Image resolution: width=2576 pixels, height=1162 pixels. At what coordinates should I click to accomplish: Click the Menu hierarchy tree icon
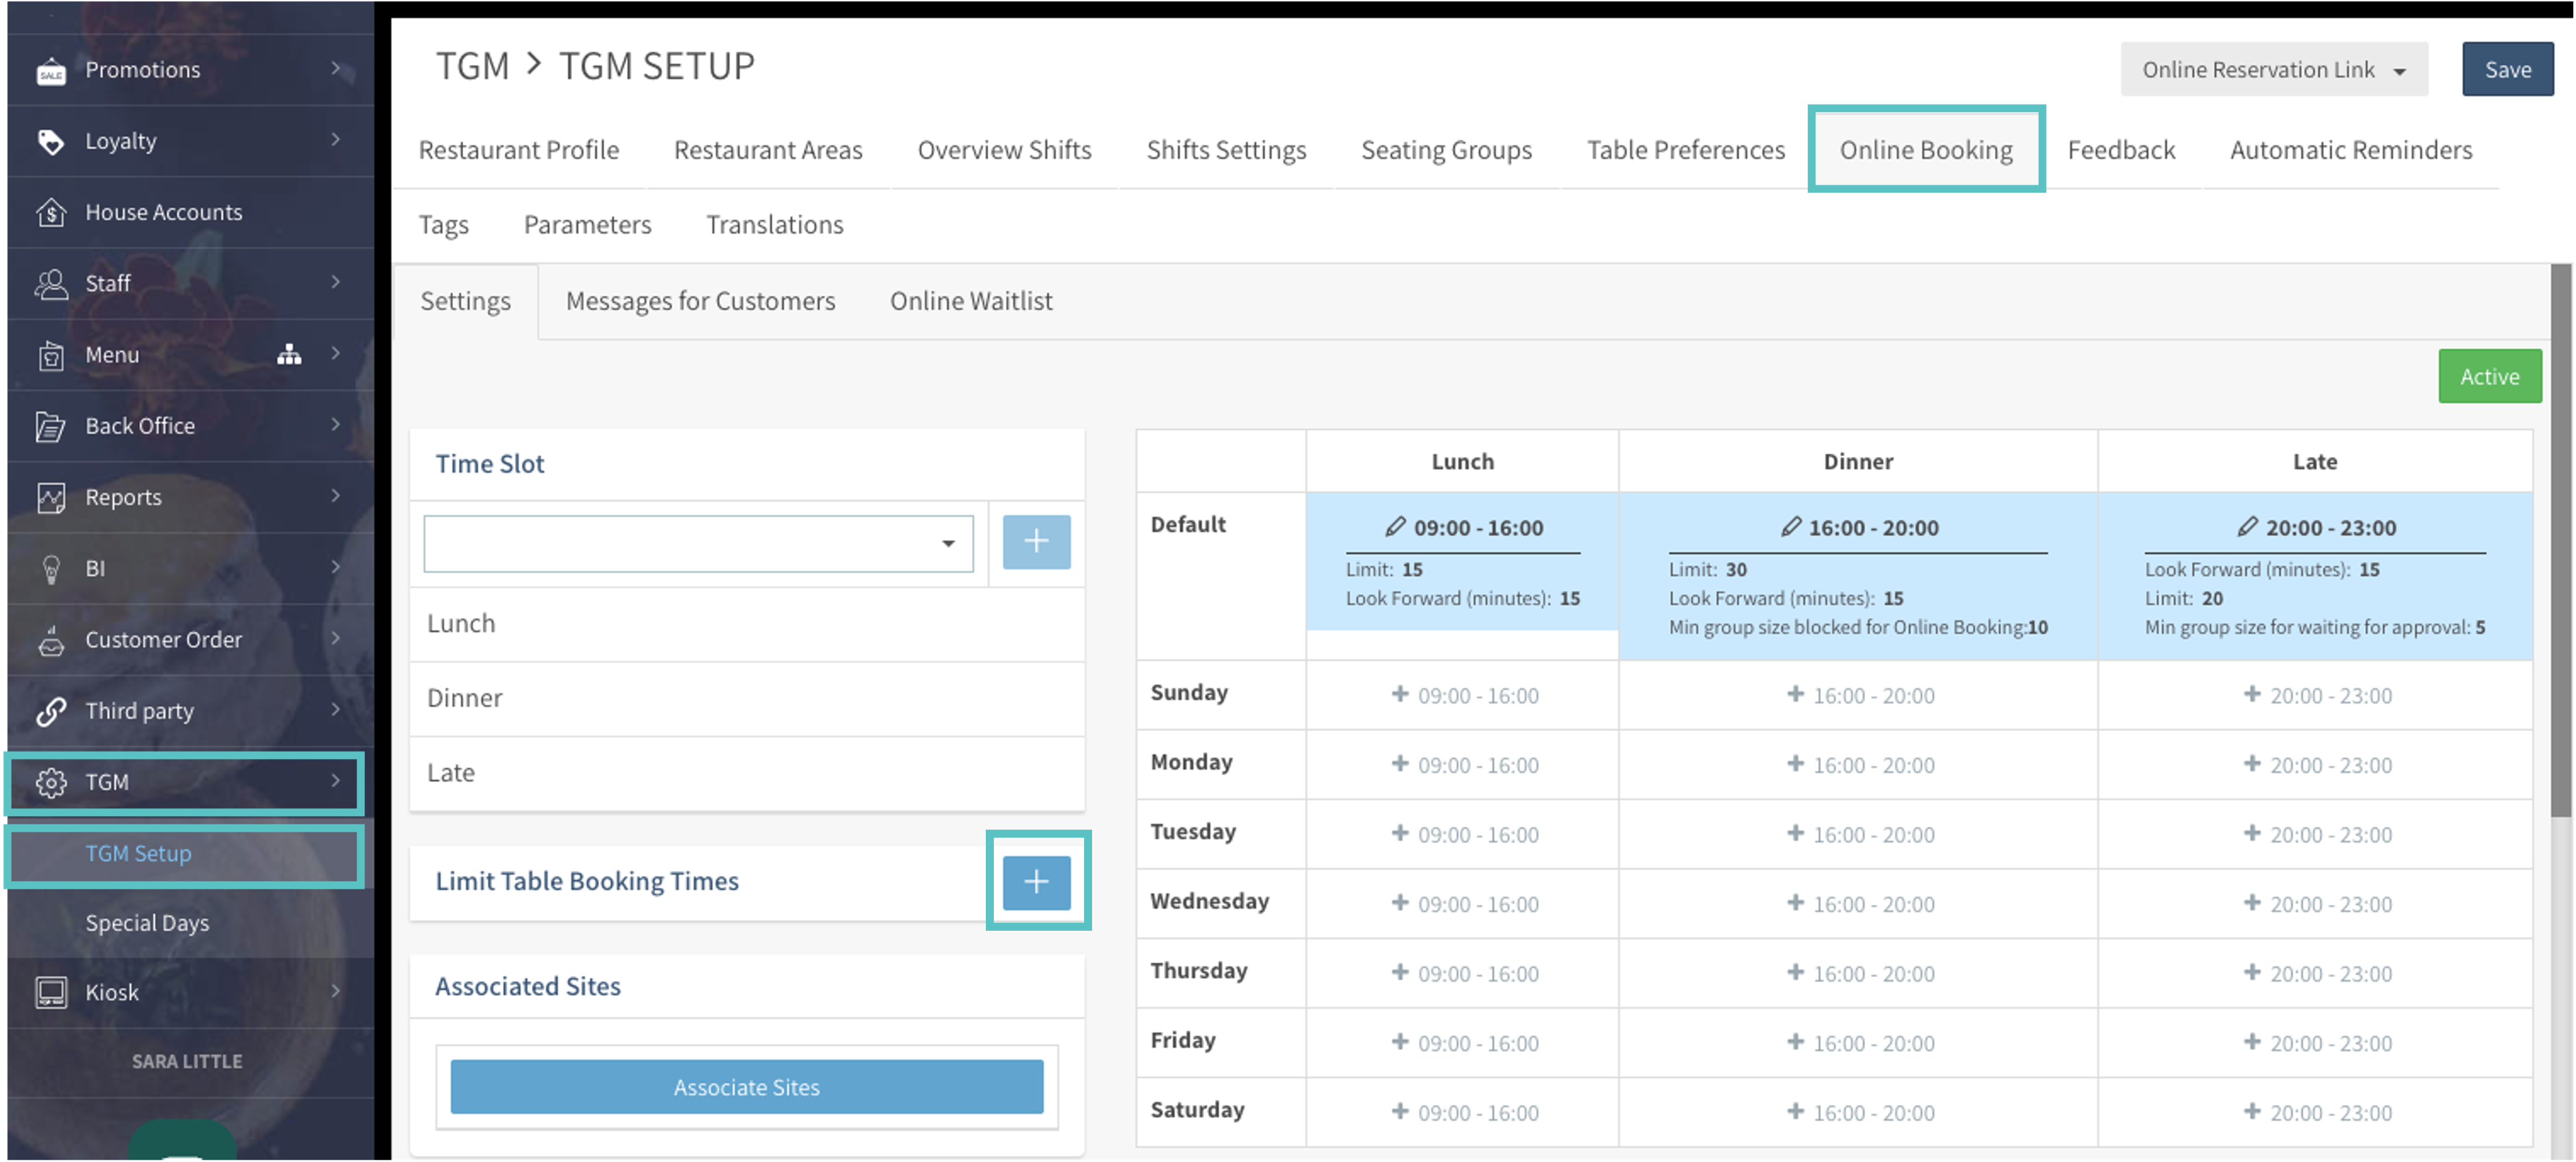click(289, 355)
